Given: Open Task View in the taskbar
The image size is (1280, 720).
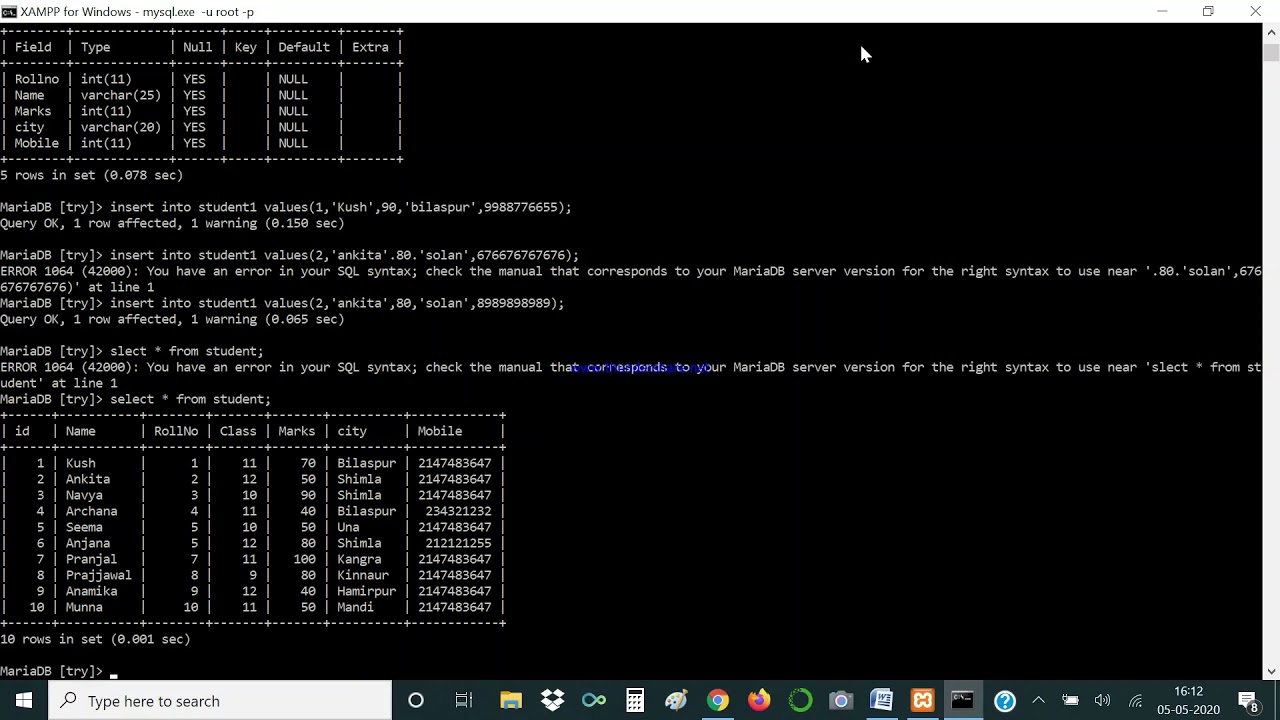Looking at the screenshot, I should pyautogui.click(x=463, y=700).
